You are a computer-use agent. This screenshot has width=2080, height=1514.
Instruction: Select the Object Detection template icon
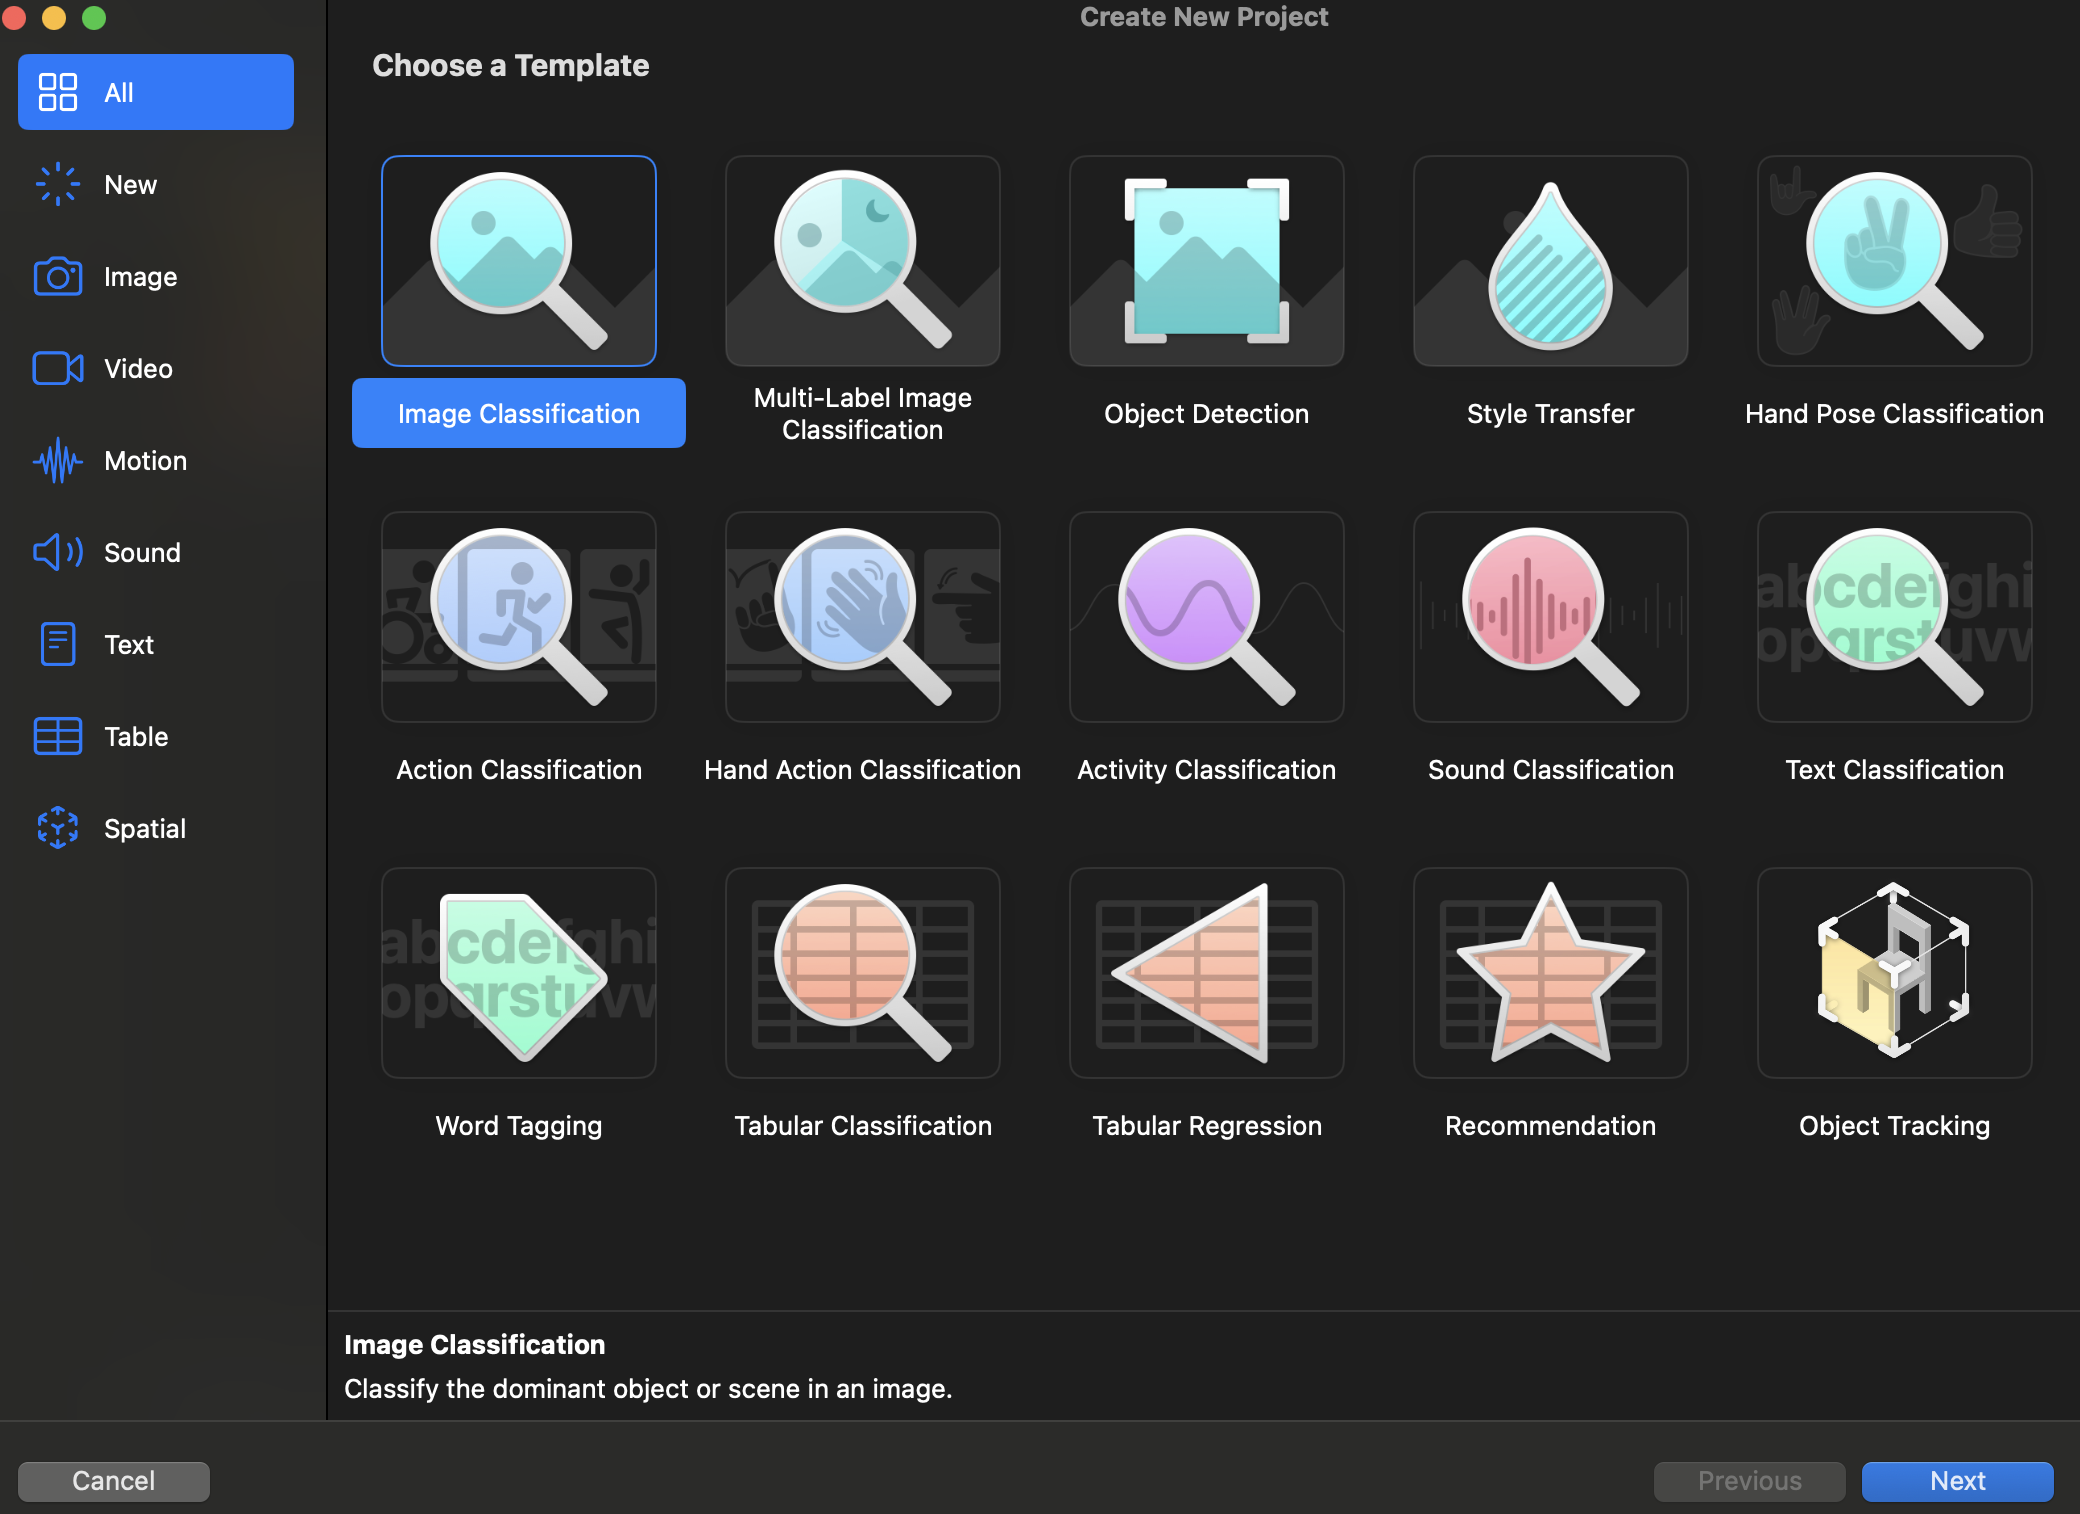(1206, 261)
